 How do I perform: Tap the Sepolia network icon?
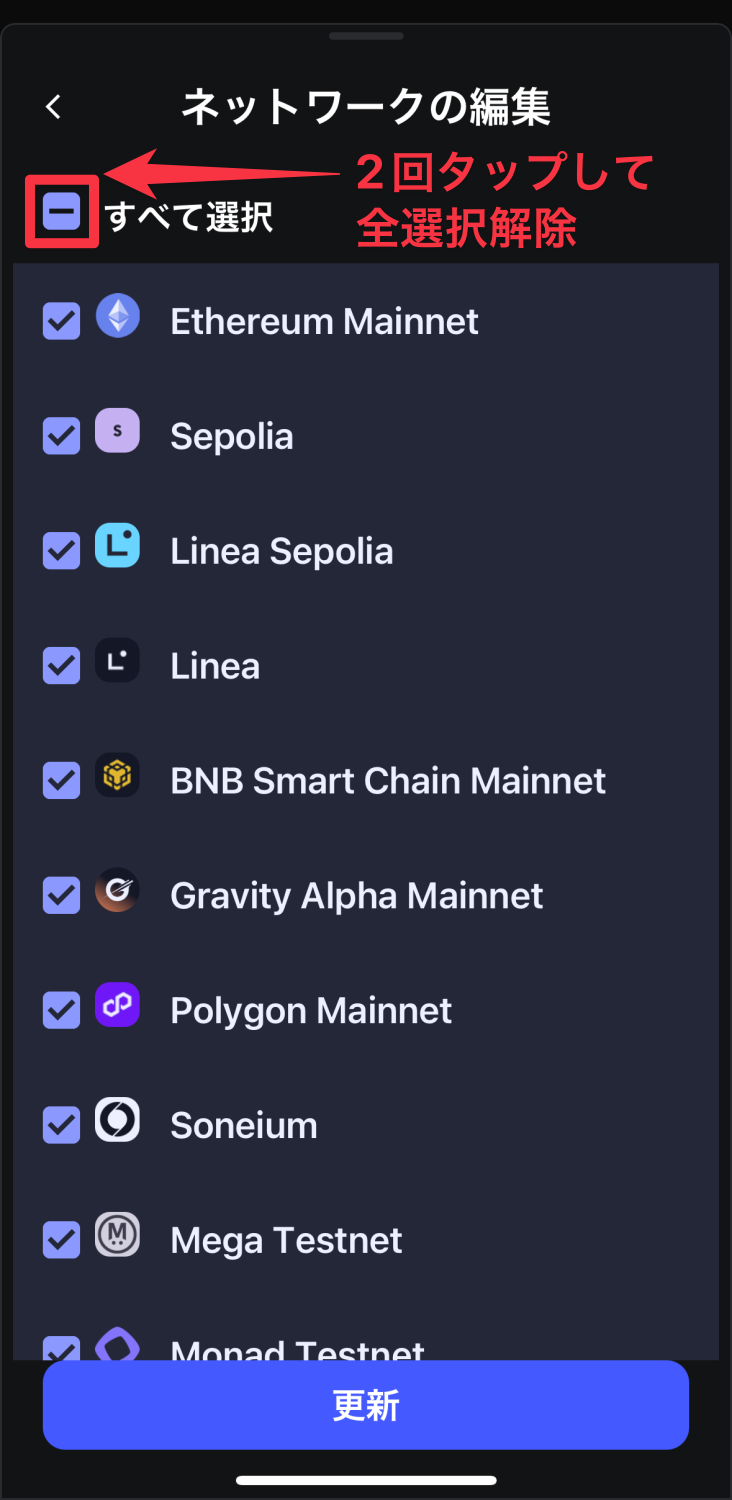coord(118,431)
